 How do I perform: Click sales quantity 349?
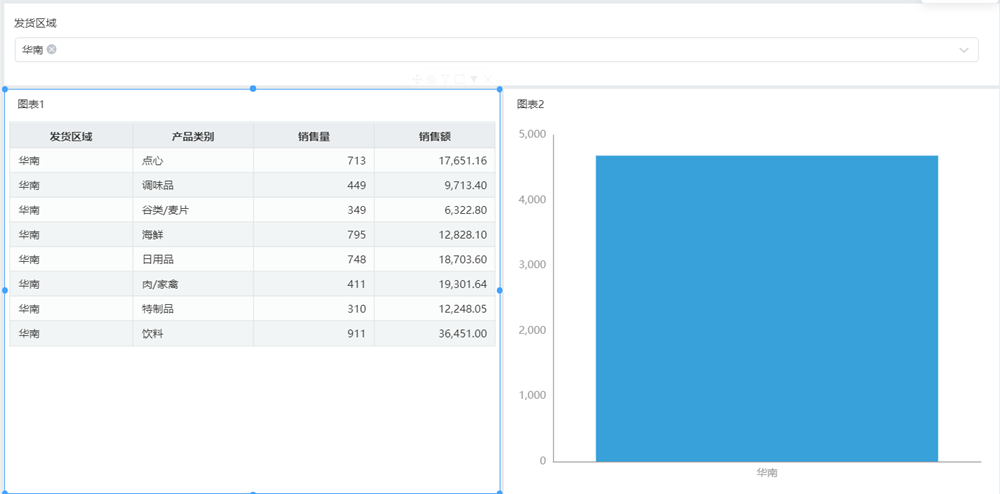(314, 210)
